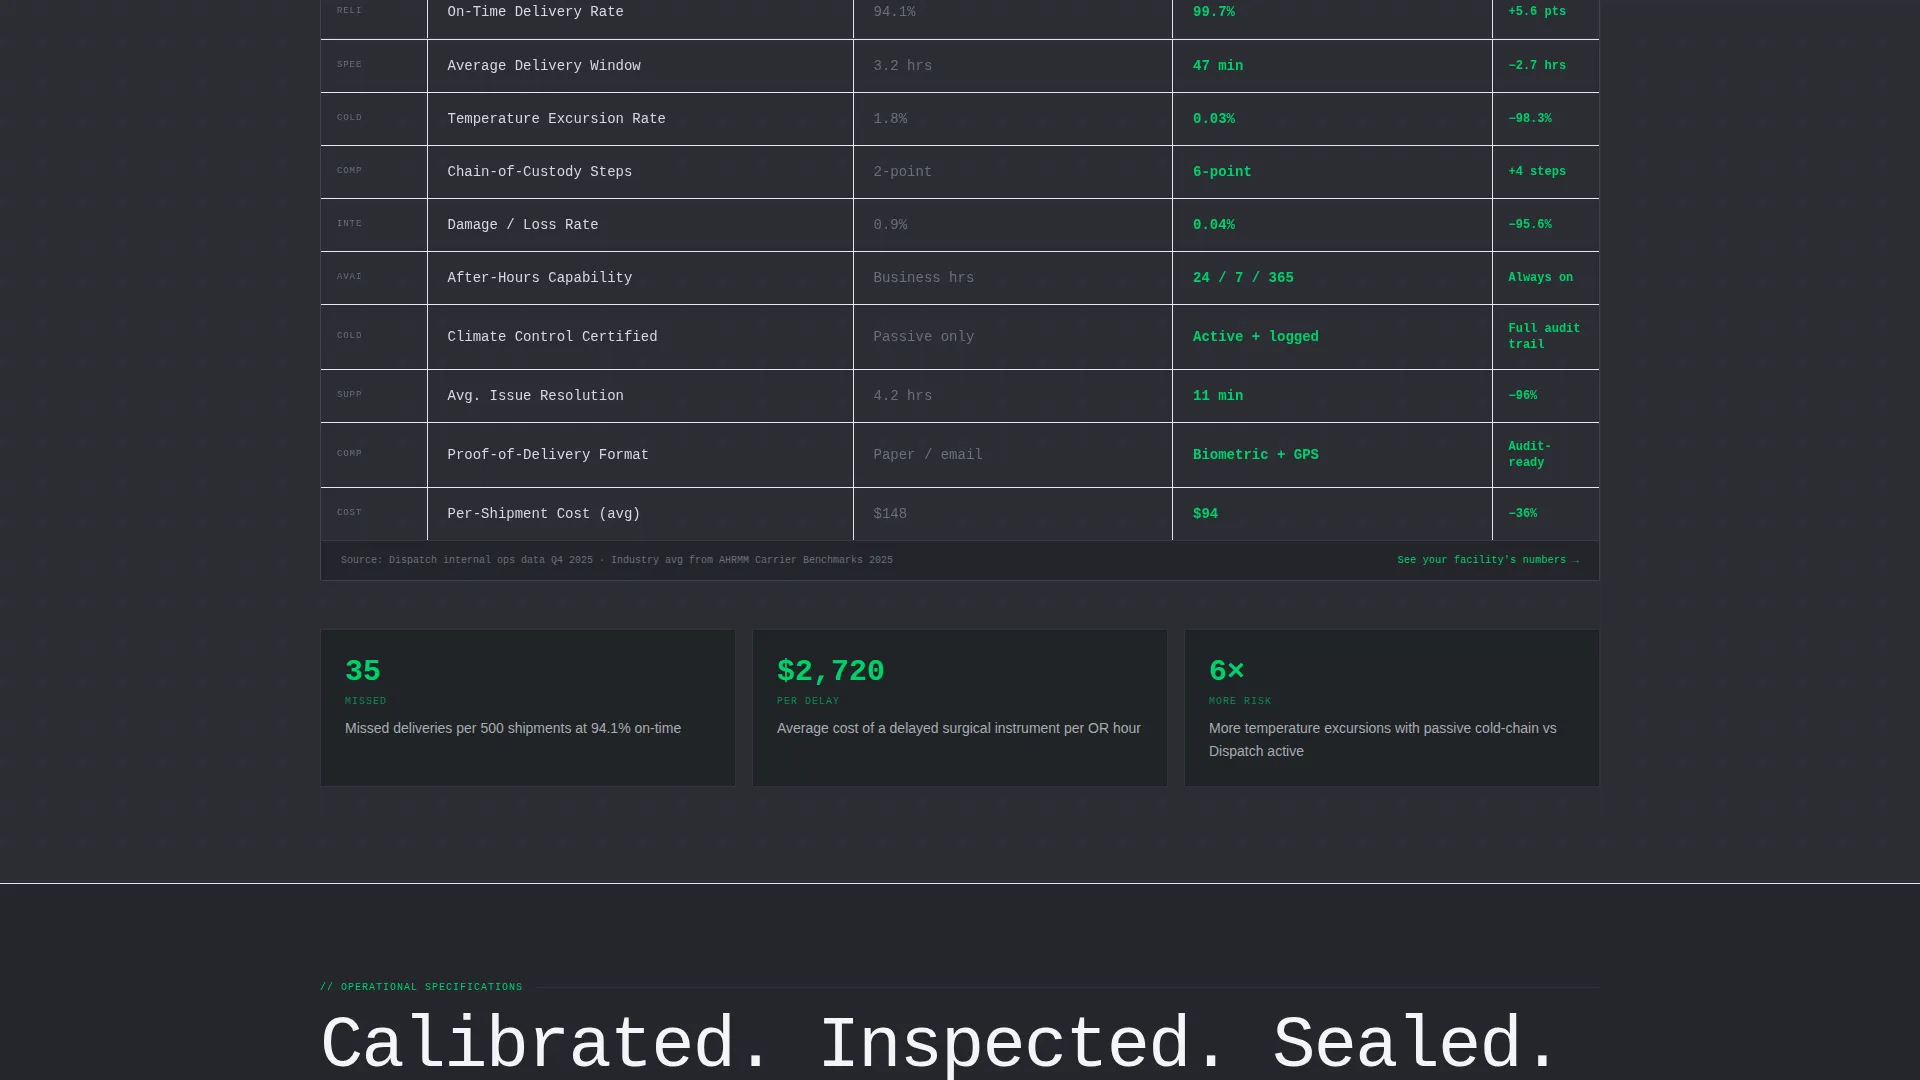Select the Temperature Excursion Rate row
Viewport: 1920px width, 1080px height.
pos(960,119)
